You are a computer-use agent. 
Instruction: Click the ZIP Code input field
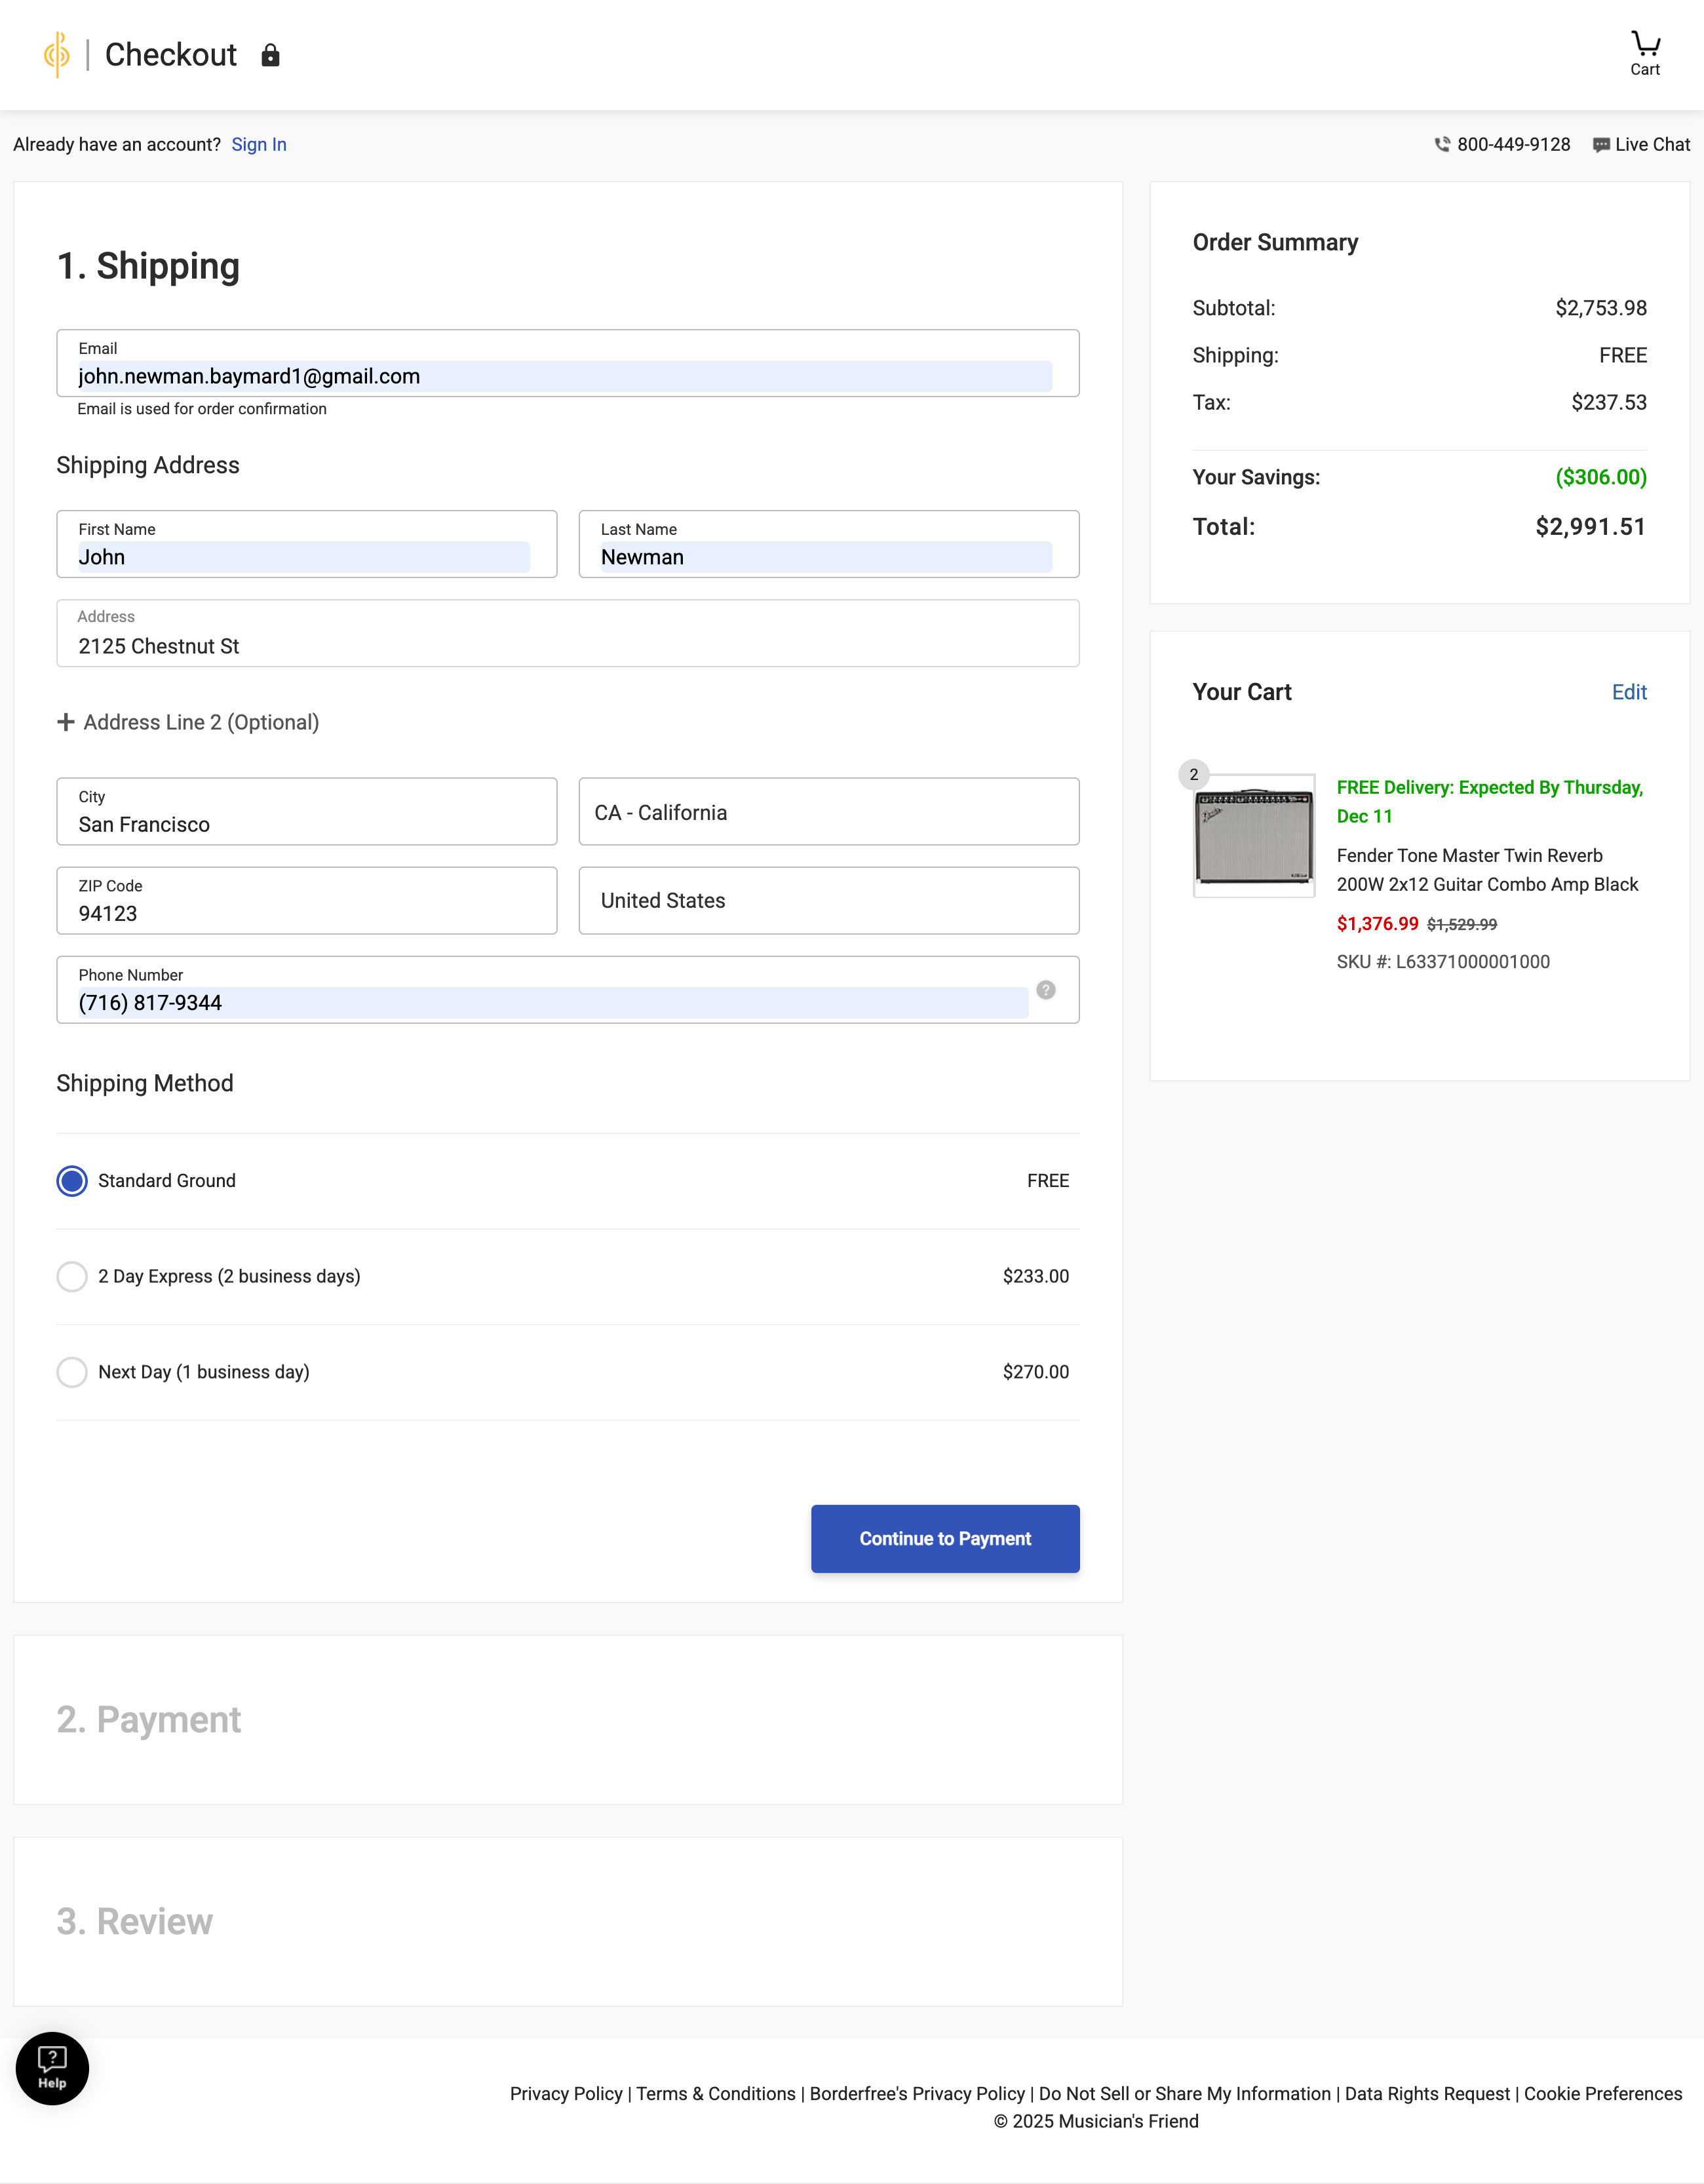306,901
